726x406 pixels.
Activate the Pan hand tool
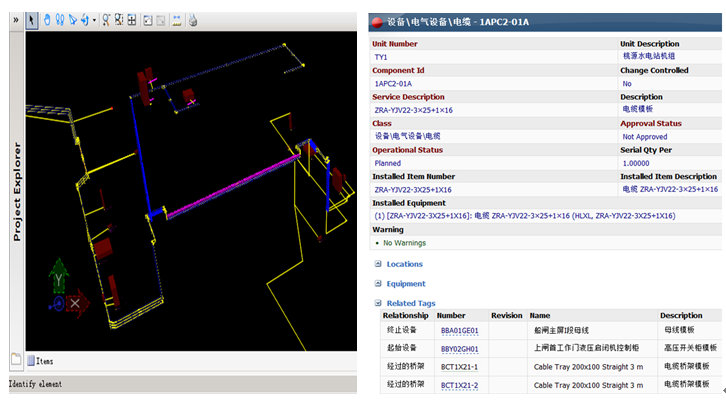(x=47, y=19)
